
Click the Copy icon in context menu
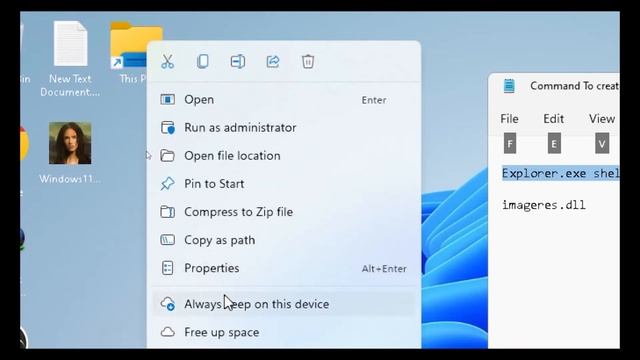coord(202,62)
